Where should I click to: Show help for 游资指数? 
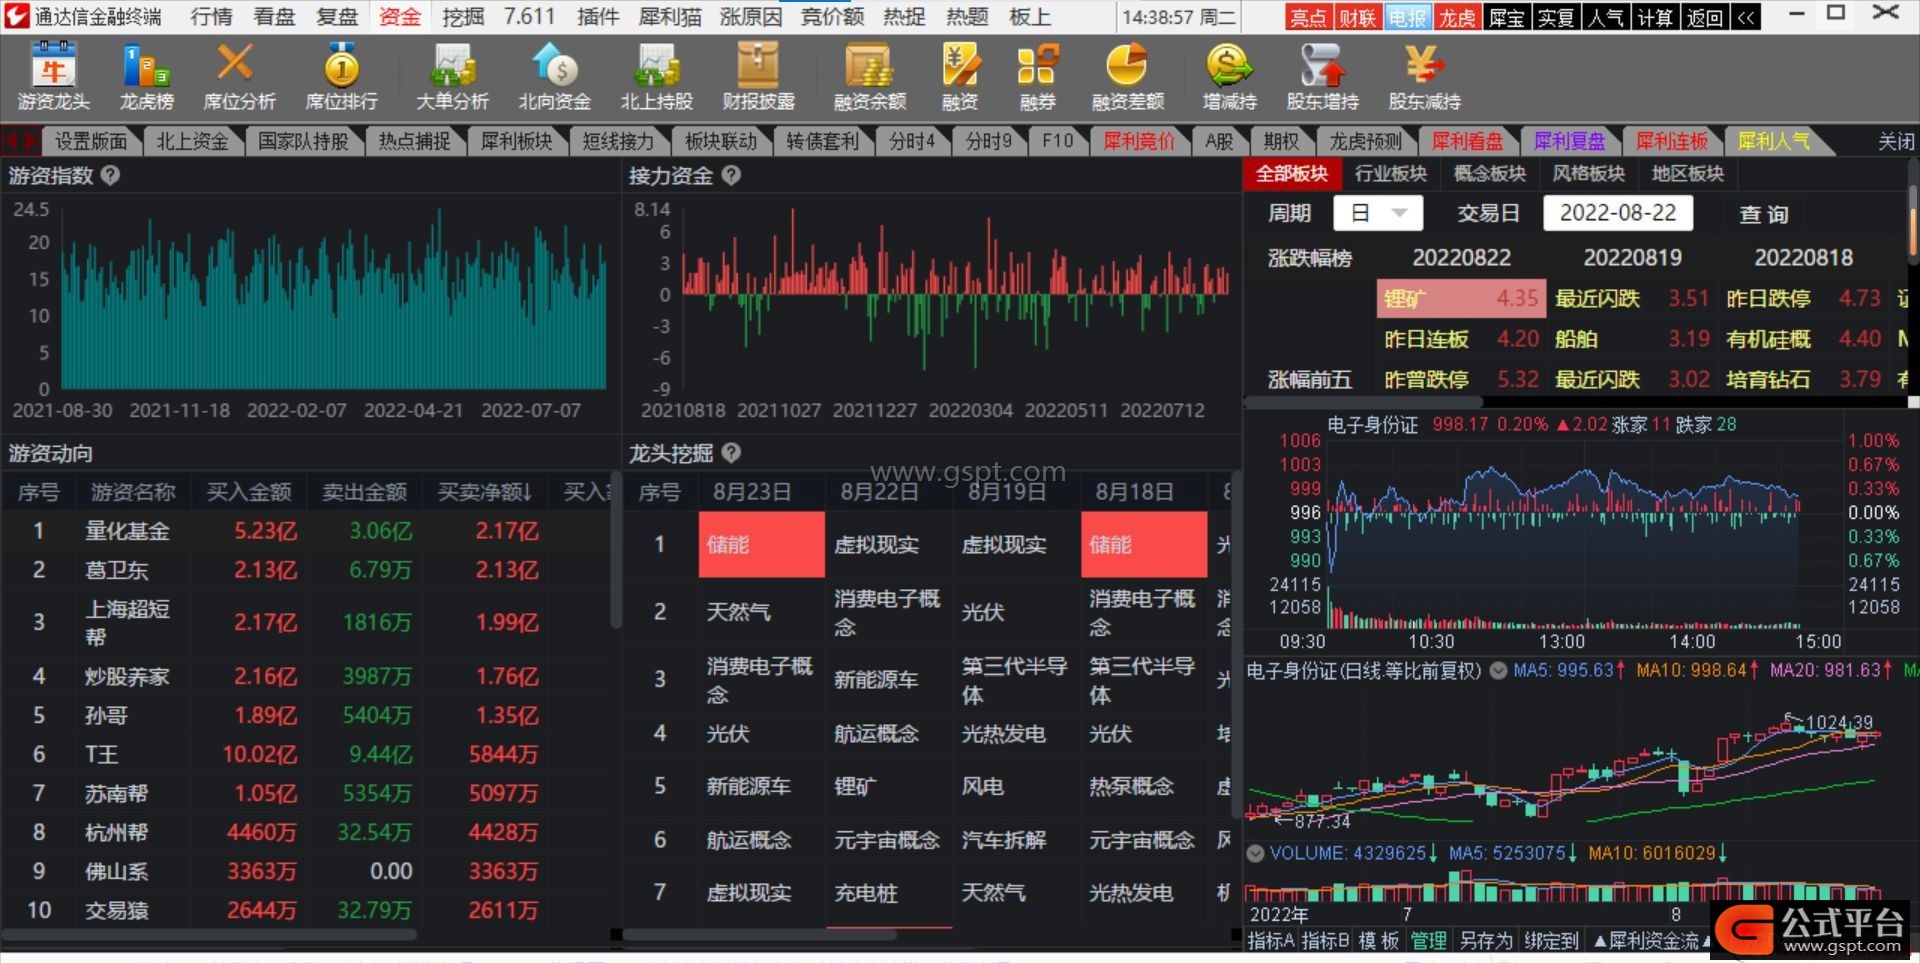[x=111, y=175]
